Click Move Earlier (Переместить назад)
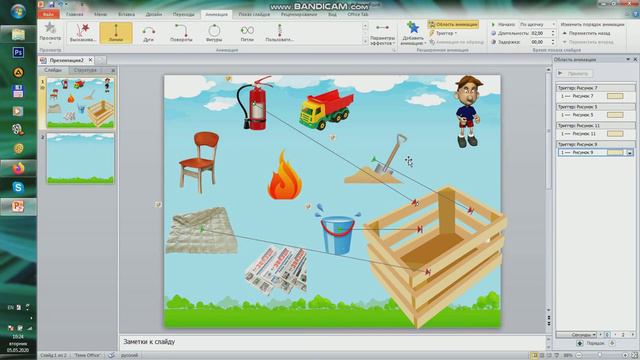This screenshot has width=640, height=360. [586, 33]
